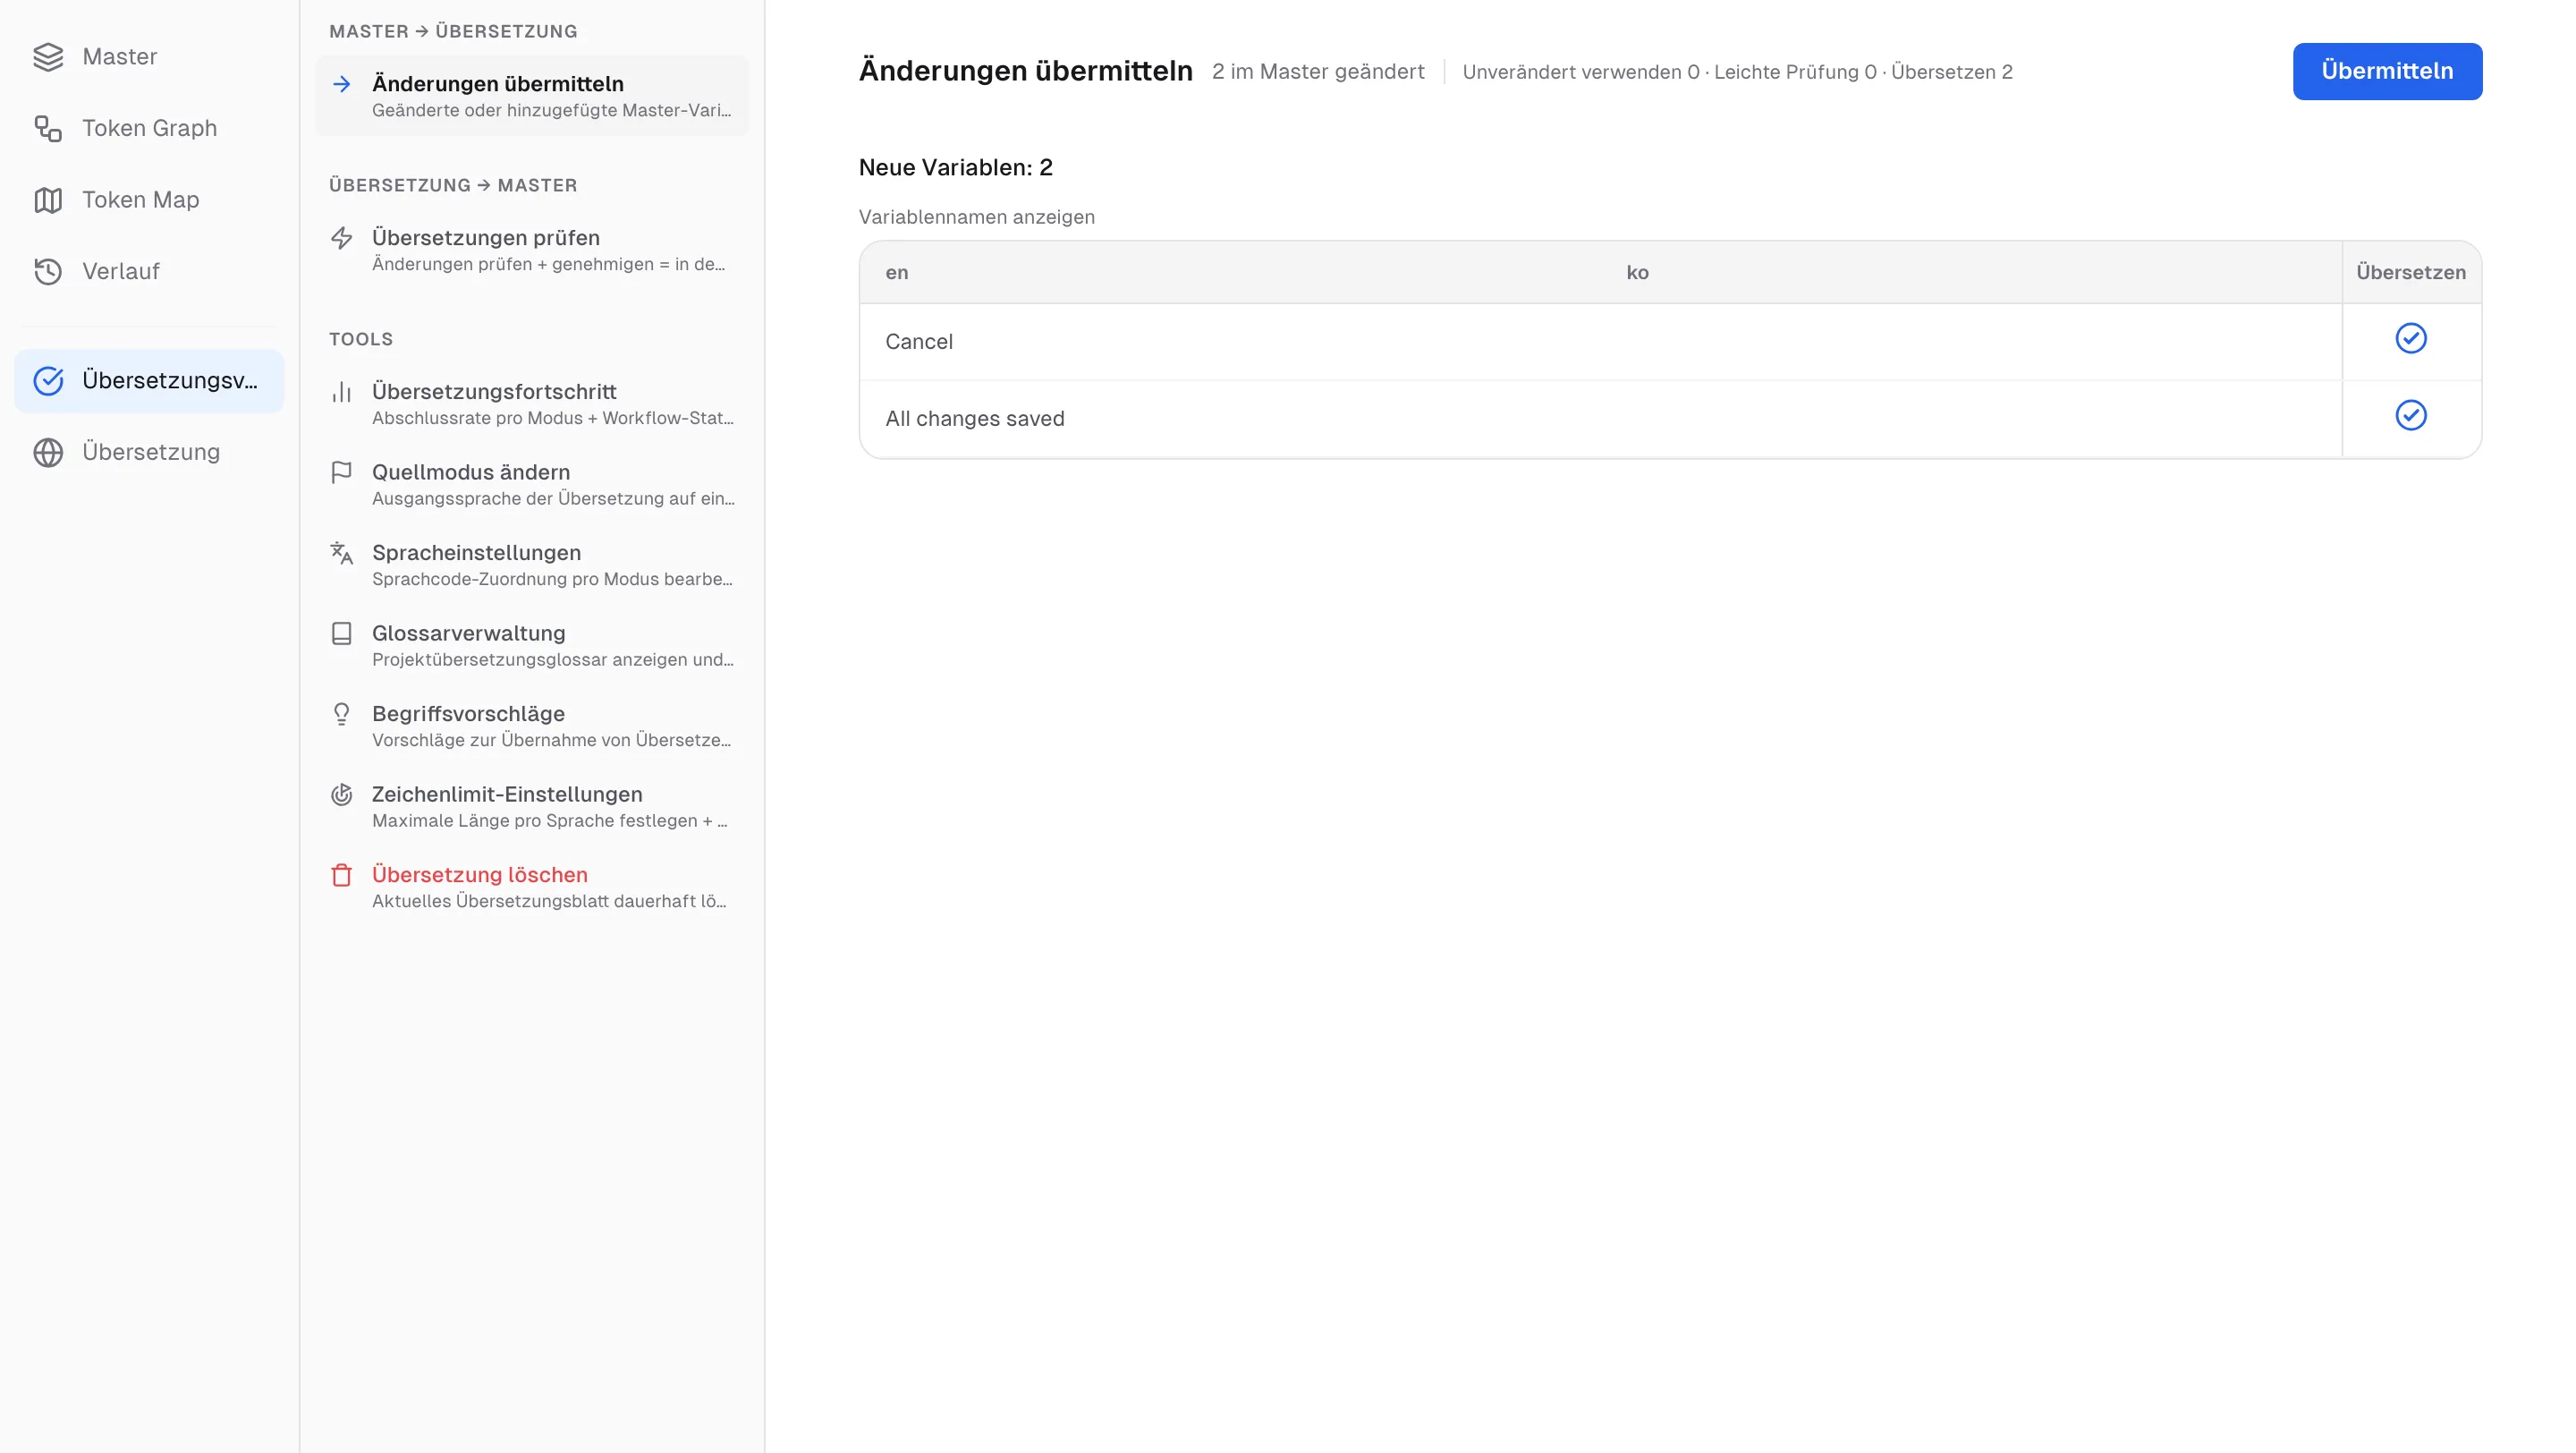Viewport: 2576px width, 1453px height.
Task: Select the Änderungen übermitteln sidebar entry
Action: coord(532,96)
